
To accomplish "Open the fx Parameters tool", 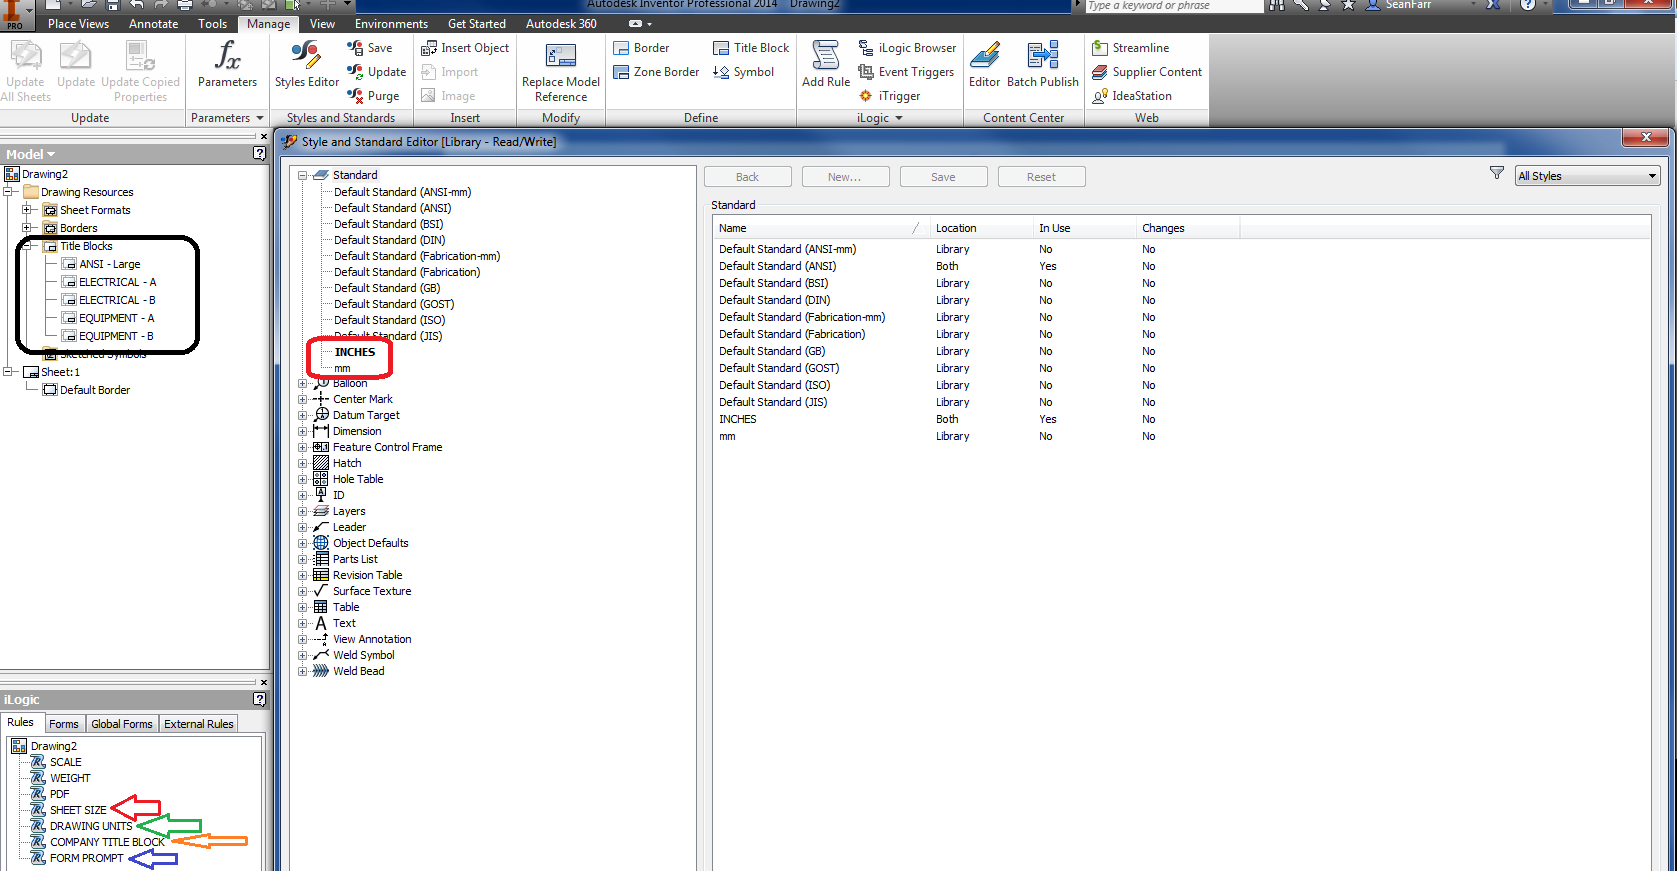I will (x=227, y=64).
